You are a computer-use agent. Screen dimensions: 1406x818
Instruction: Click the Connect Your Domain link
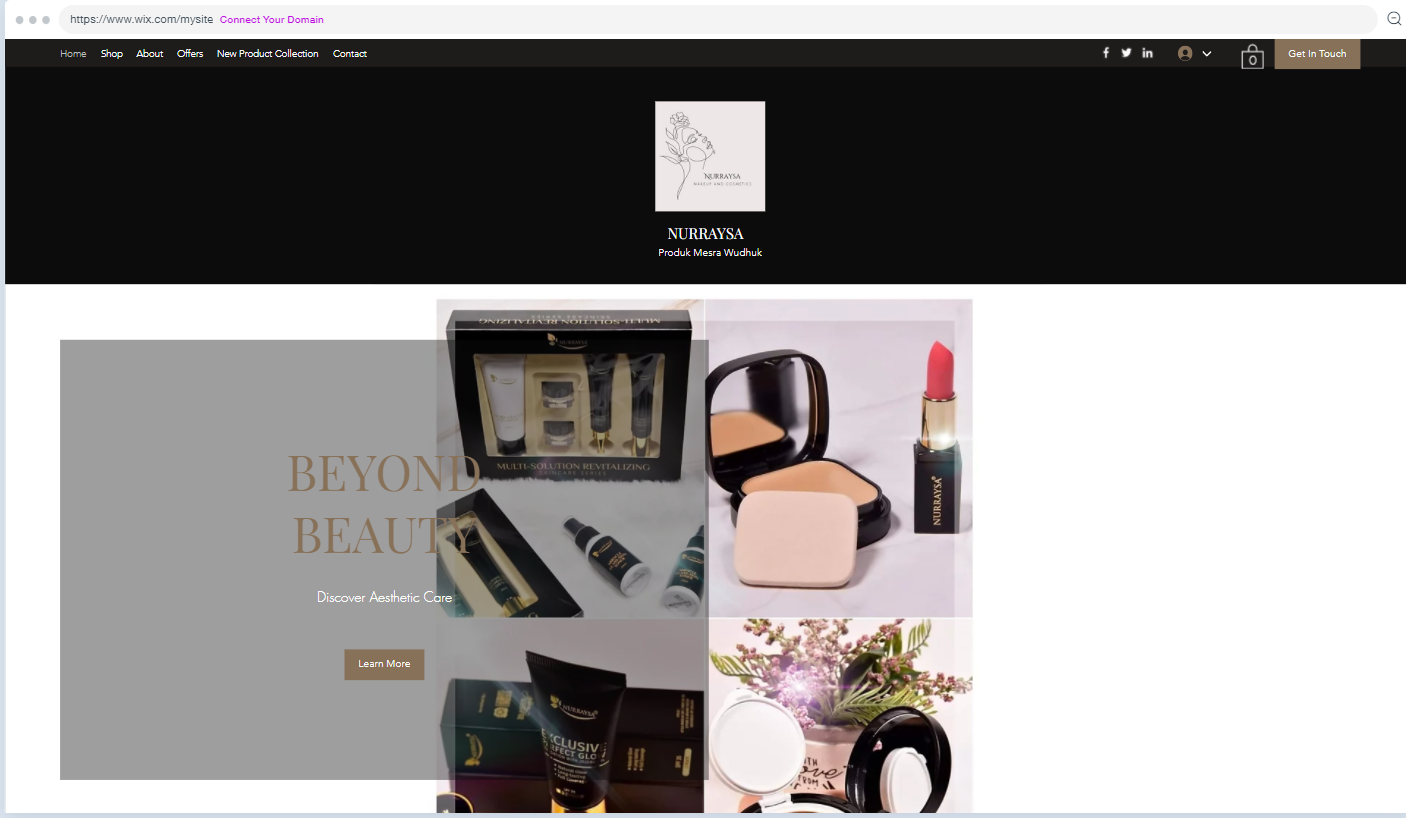coord(272,20)
